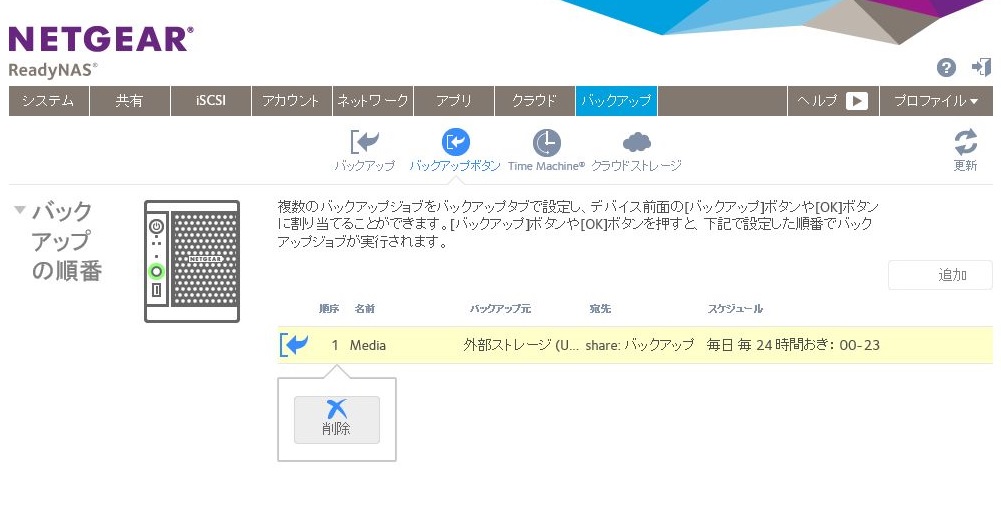Open the プロファイル dropdown menu
This screenshot has height=516, width=1001.
(936, 101)
